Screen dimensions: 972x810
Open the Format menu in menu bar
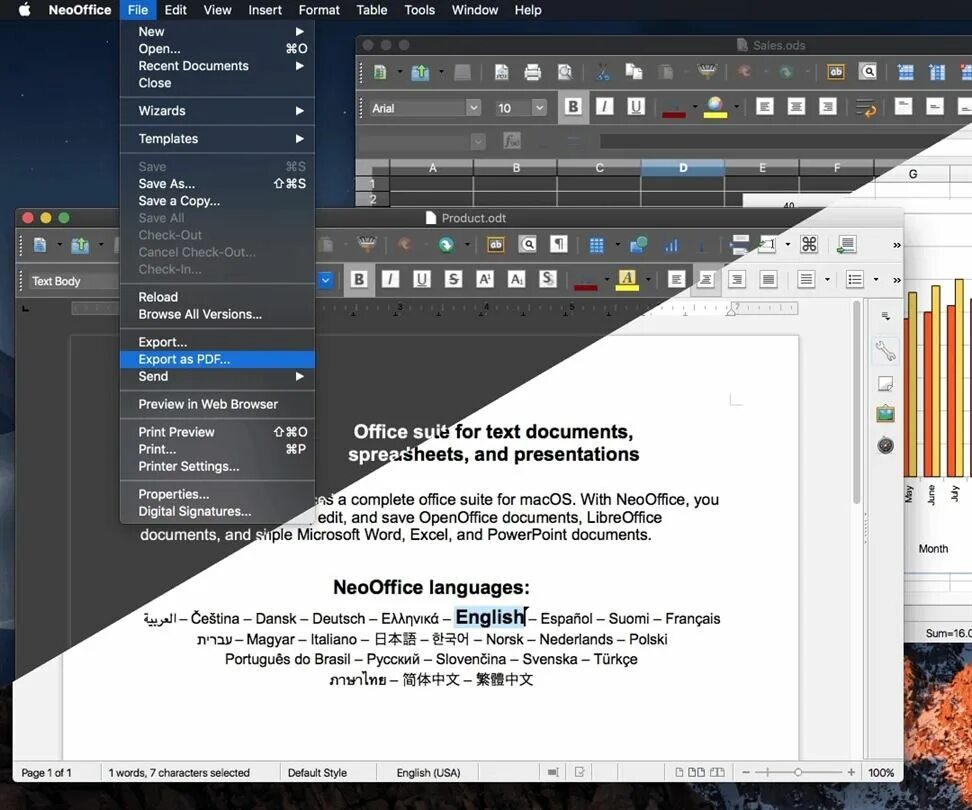(319, 10)
